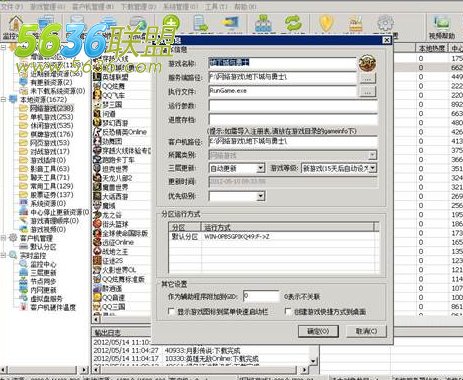Click the yellow shield toolbar icon
This screenshot has width=463, height=380.
click(x=326, y=23)
